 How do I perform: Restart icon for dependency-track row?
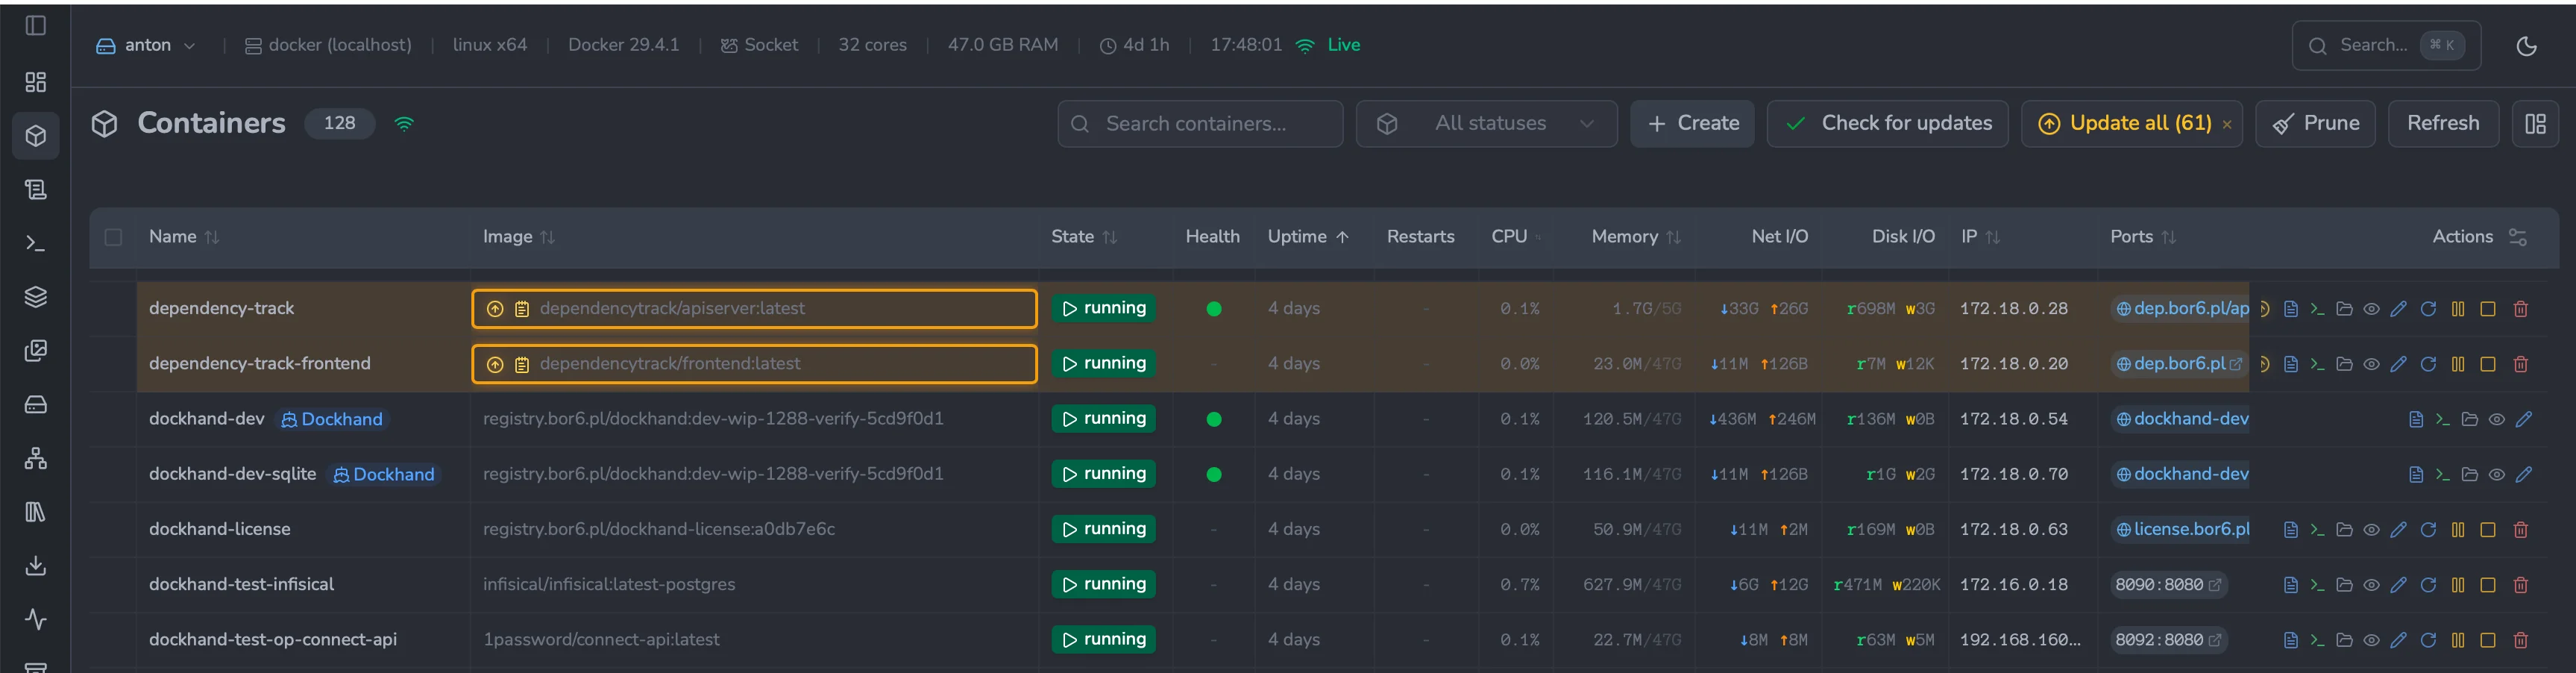pyautogui.click(x=2428, y=309)
